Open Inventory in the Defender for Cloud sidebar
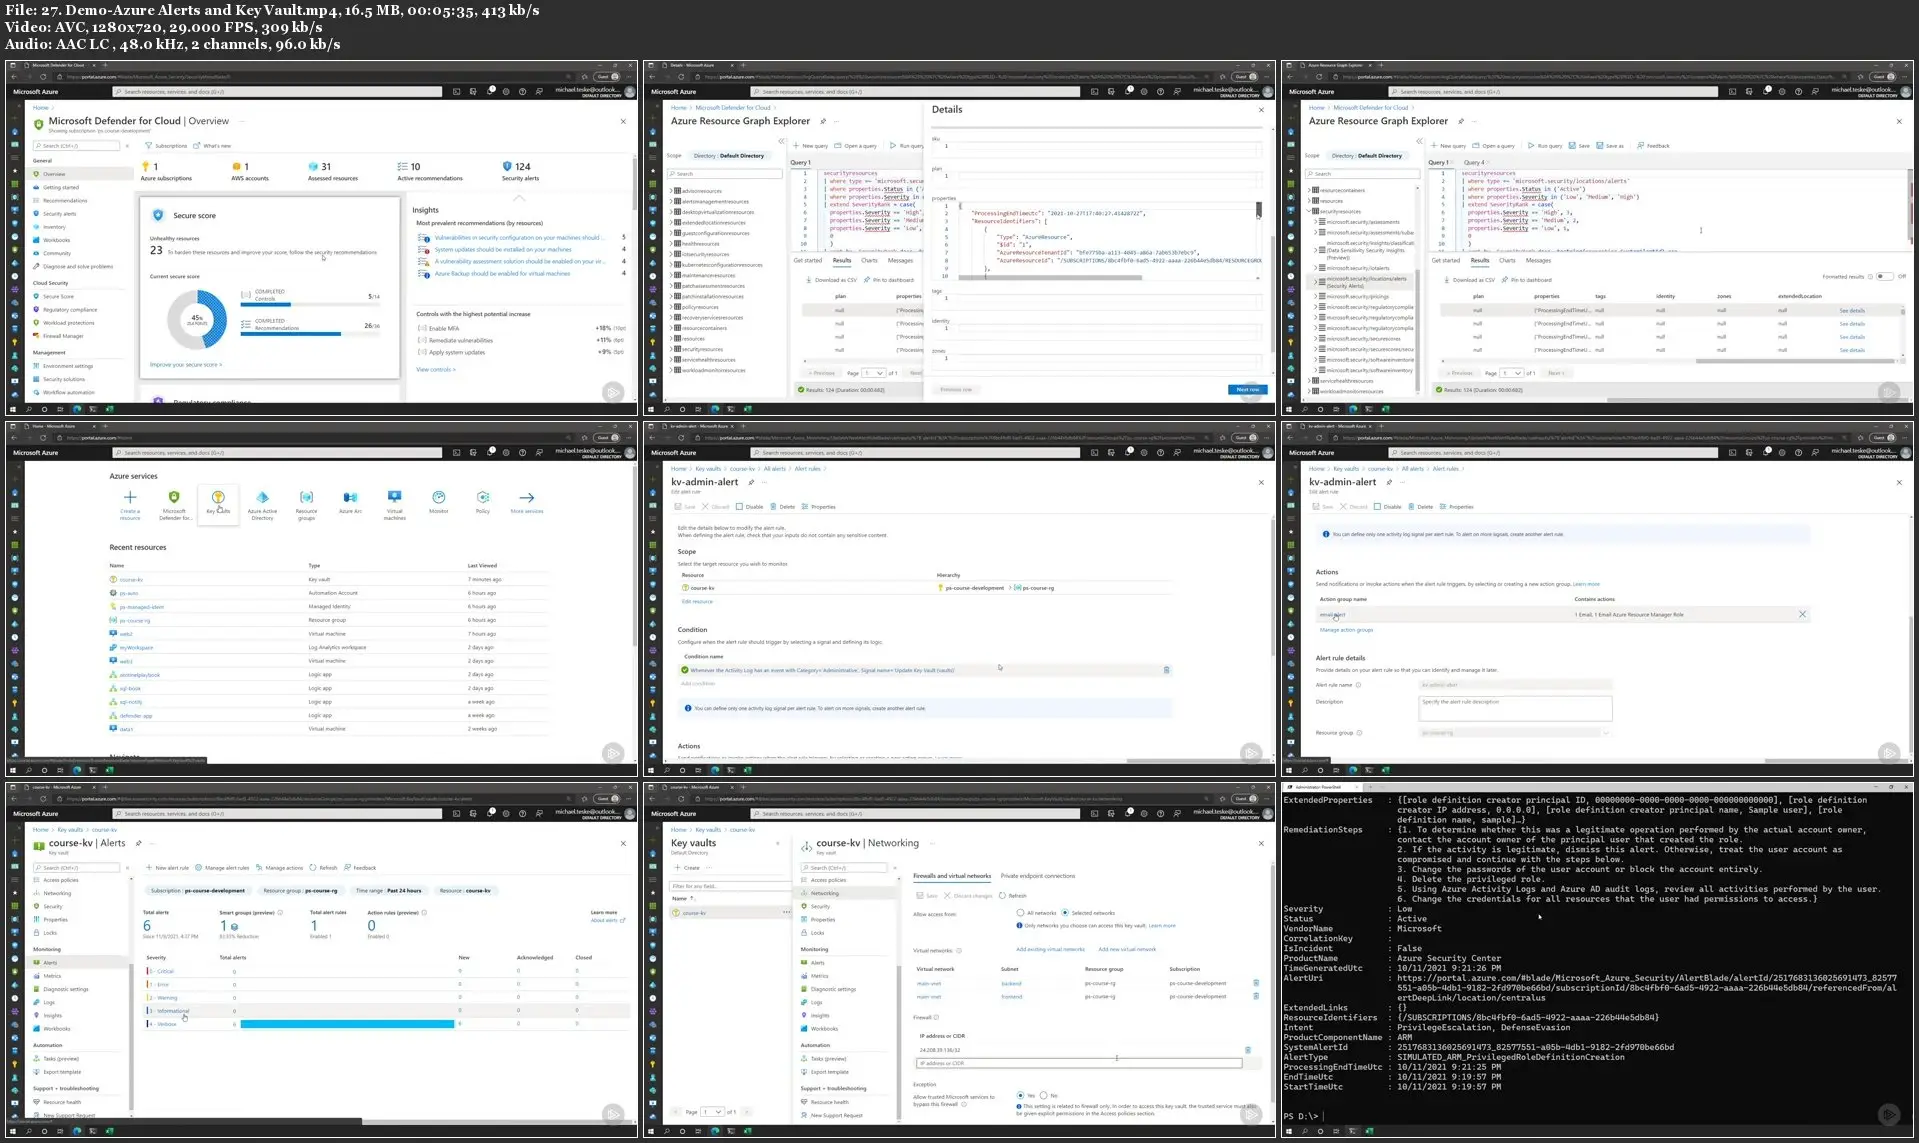This screenshot has width=1919, height=1143. 54,227
